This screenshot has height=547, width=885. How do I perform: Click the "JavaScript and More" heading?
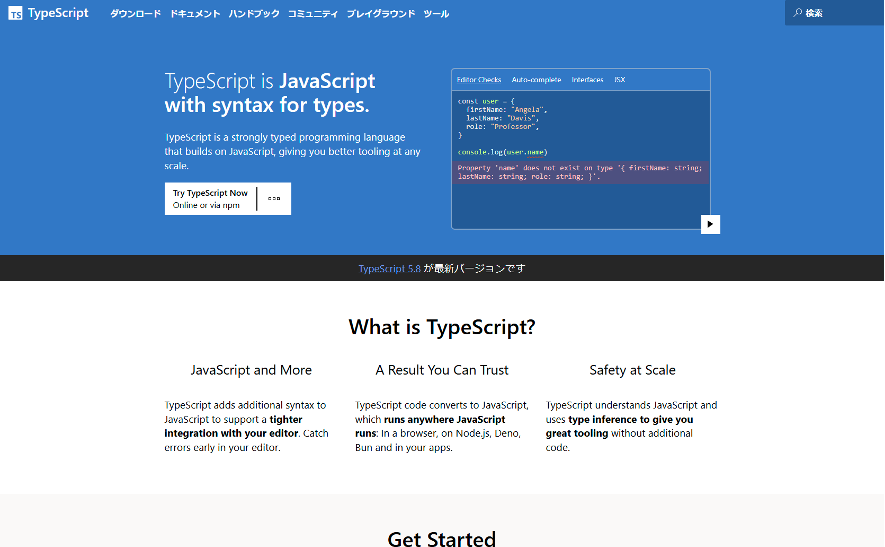tap(251, 370)
